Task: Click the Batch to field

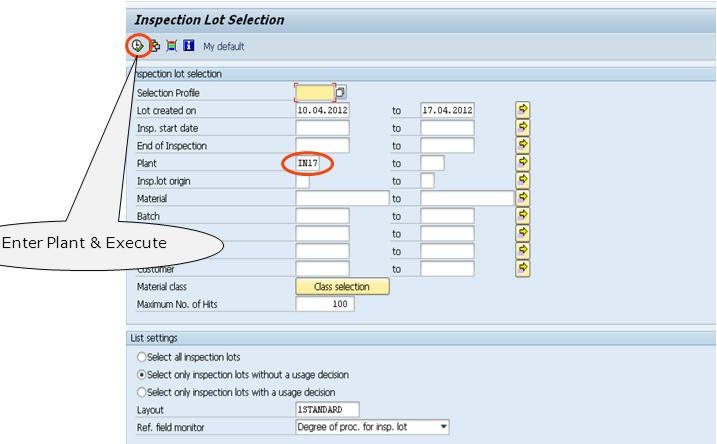Action: click(x=447, y=216)
